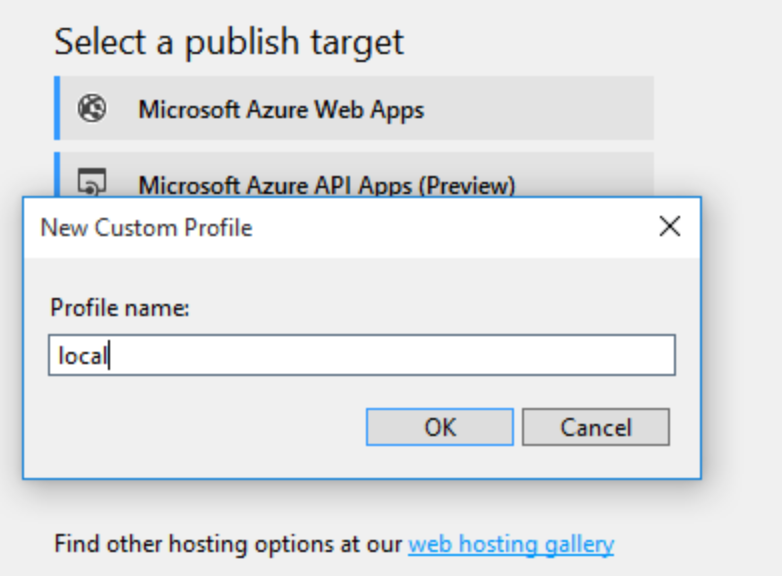Viewport: 782px width, 576px height.
Task: Cancel the New Custom Profile dialog
Action: (x=596, y=427)
